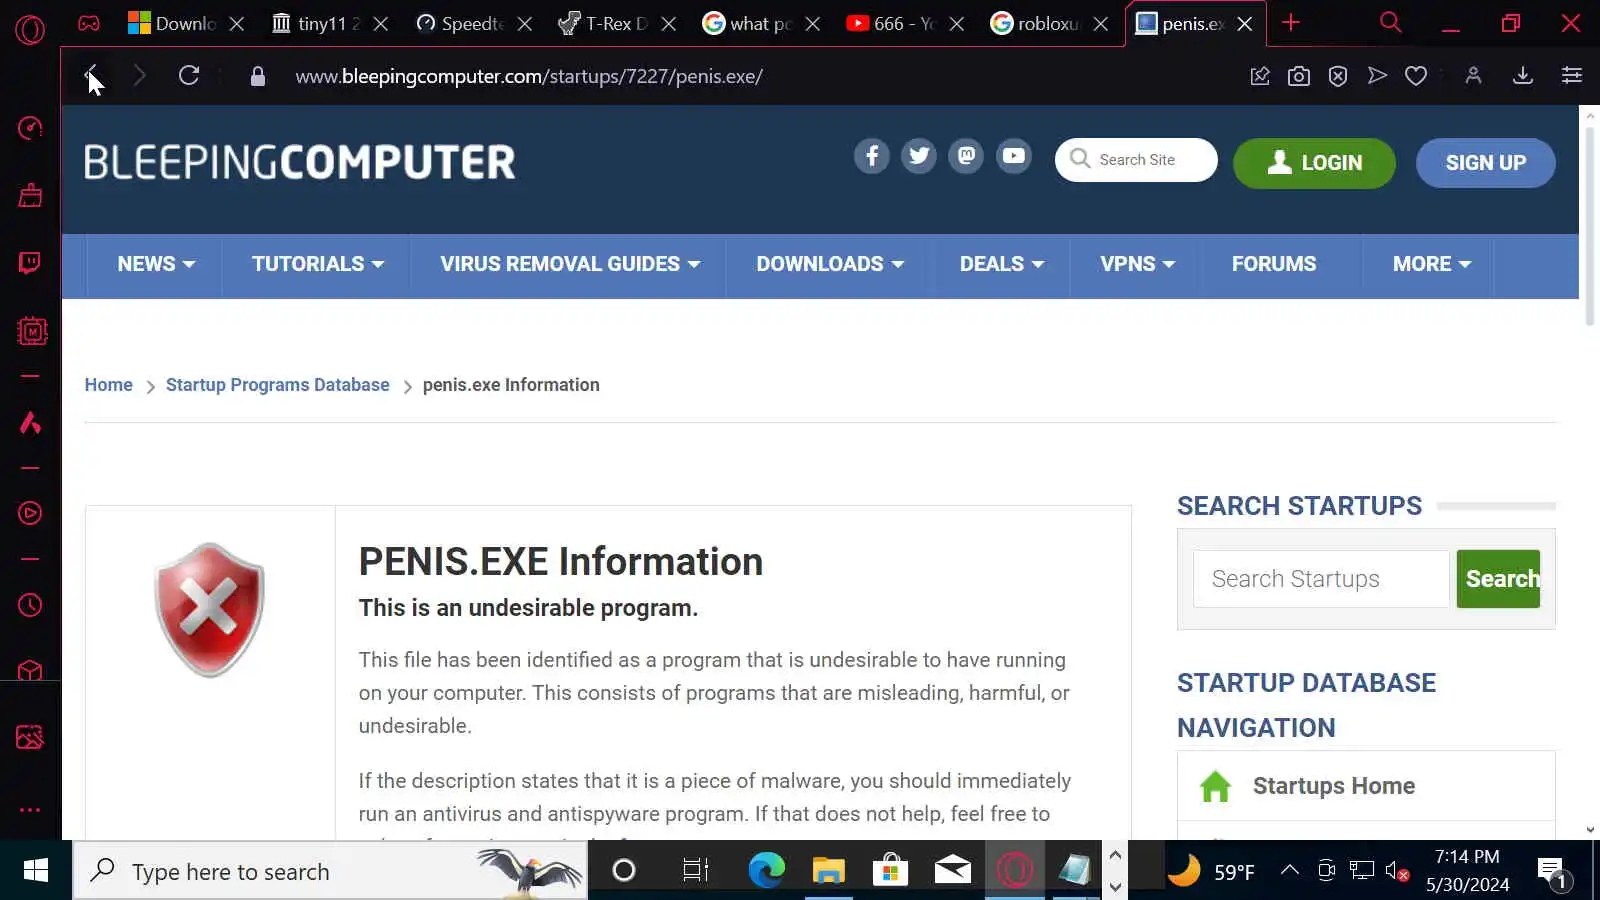The image size is (1600, 900).
Task: Search in open tabs magnifier
Action: click(1391, 22)
